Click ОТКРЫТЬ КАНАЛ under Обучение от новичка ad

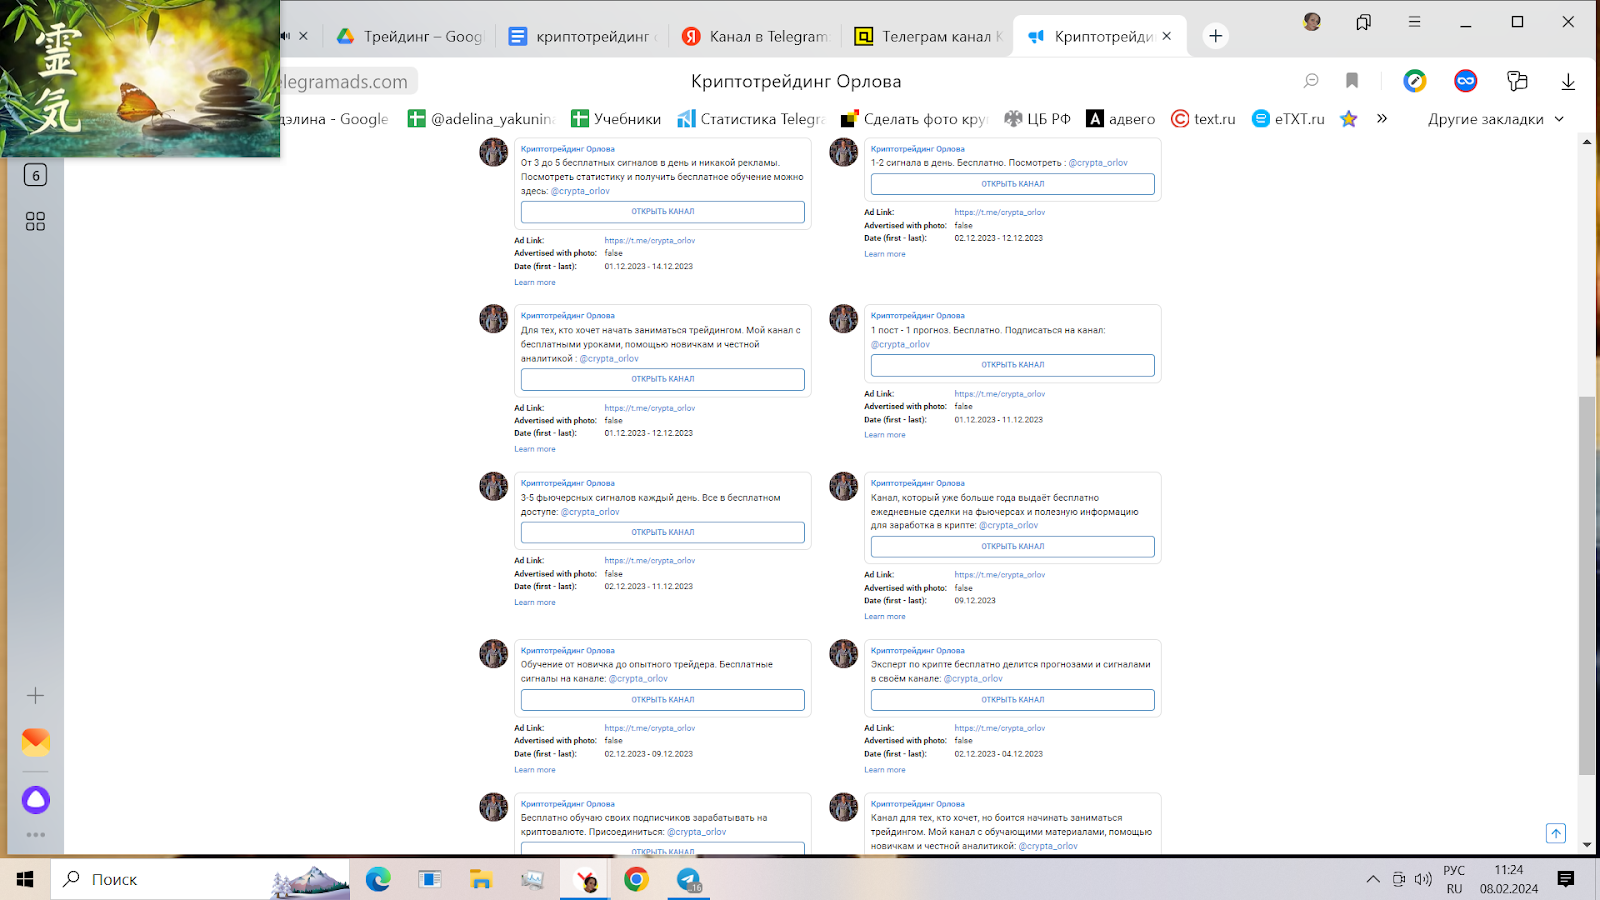662,700
